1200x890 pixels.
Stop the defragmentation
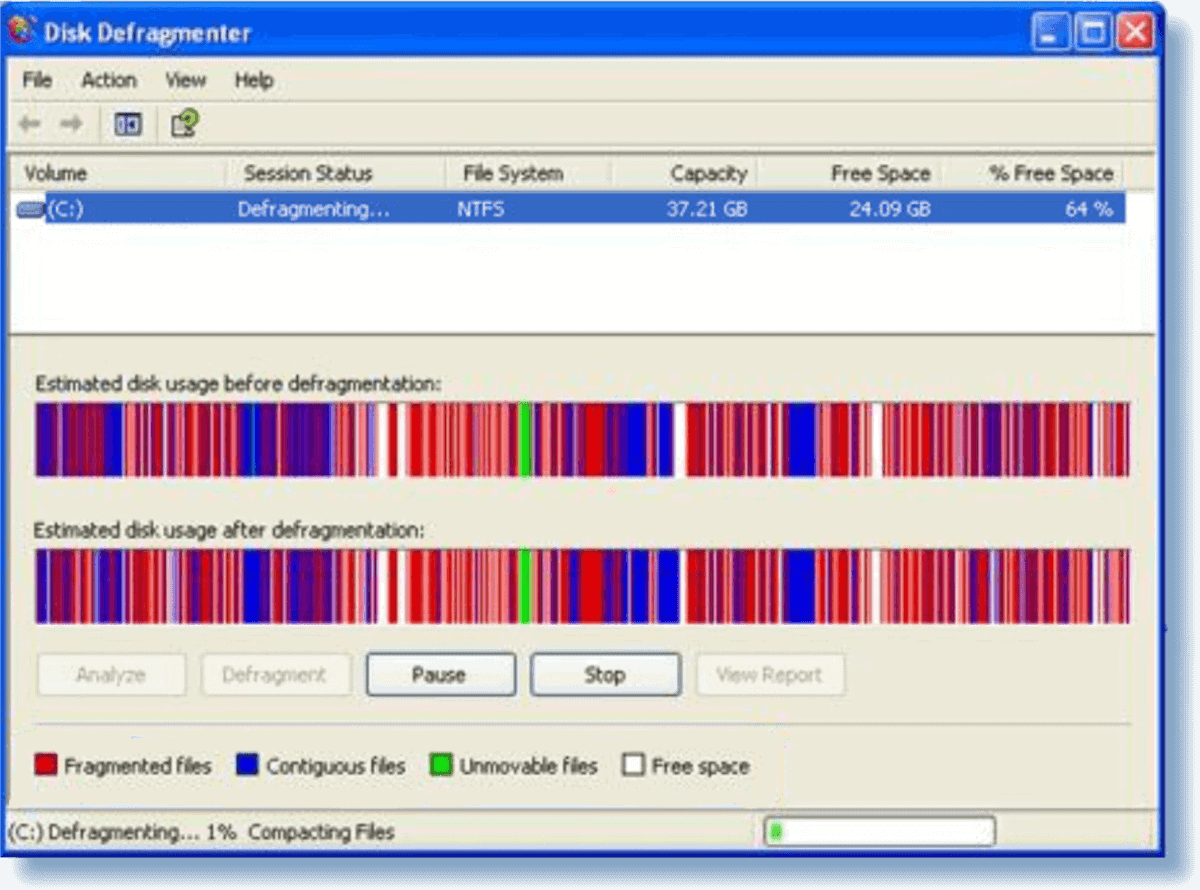pos(605,674)
